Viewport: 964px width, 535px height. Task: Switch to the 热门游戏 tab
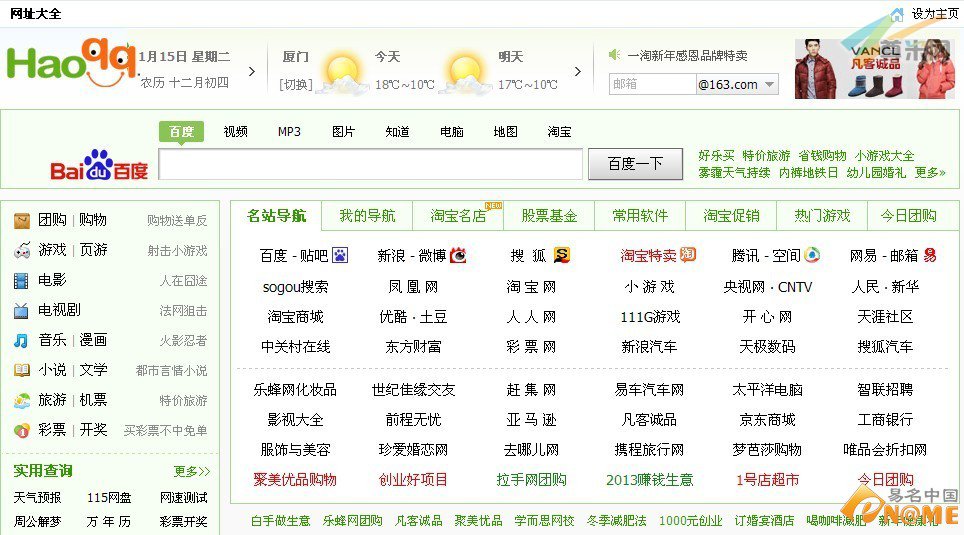[822, 216]
